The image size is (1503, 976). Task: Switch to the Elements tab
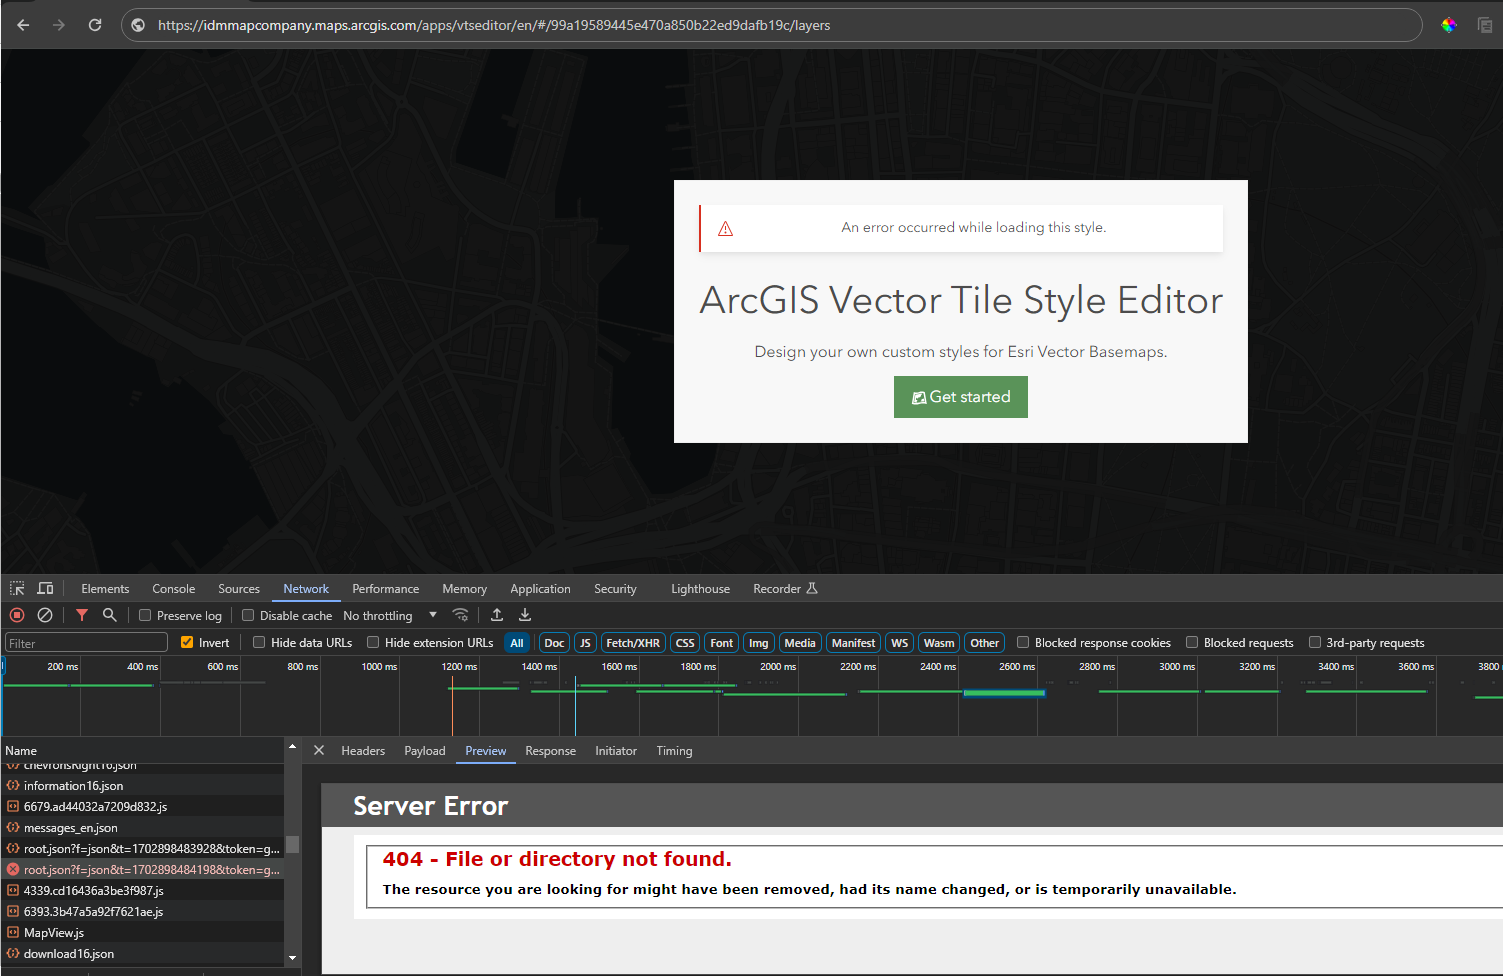(x=105, y=589)
